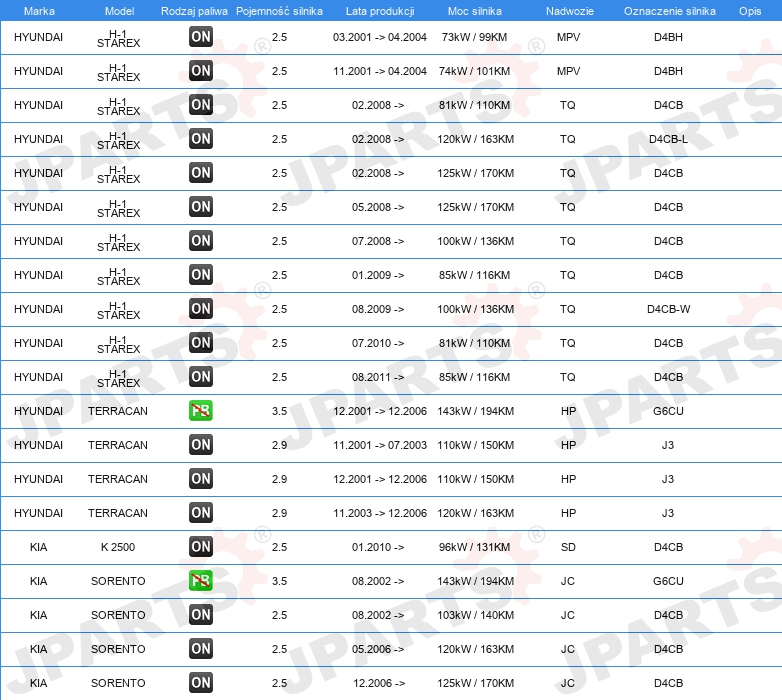Click the 12.2006 -> production date cell

379,683
